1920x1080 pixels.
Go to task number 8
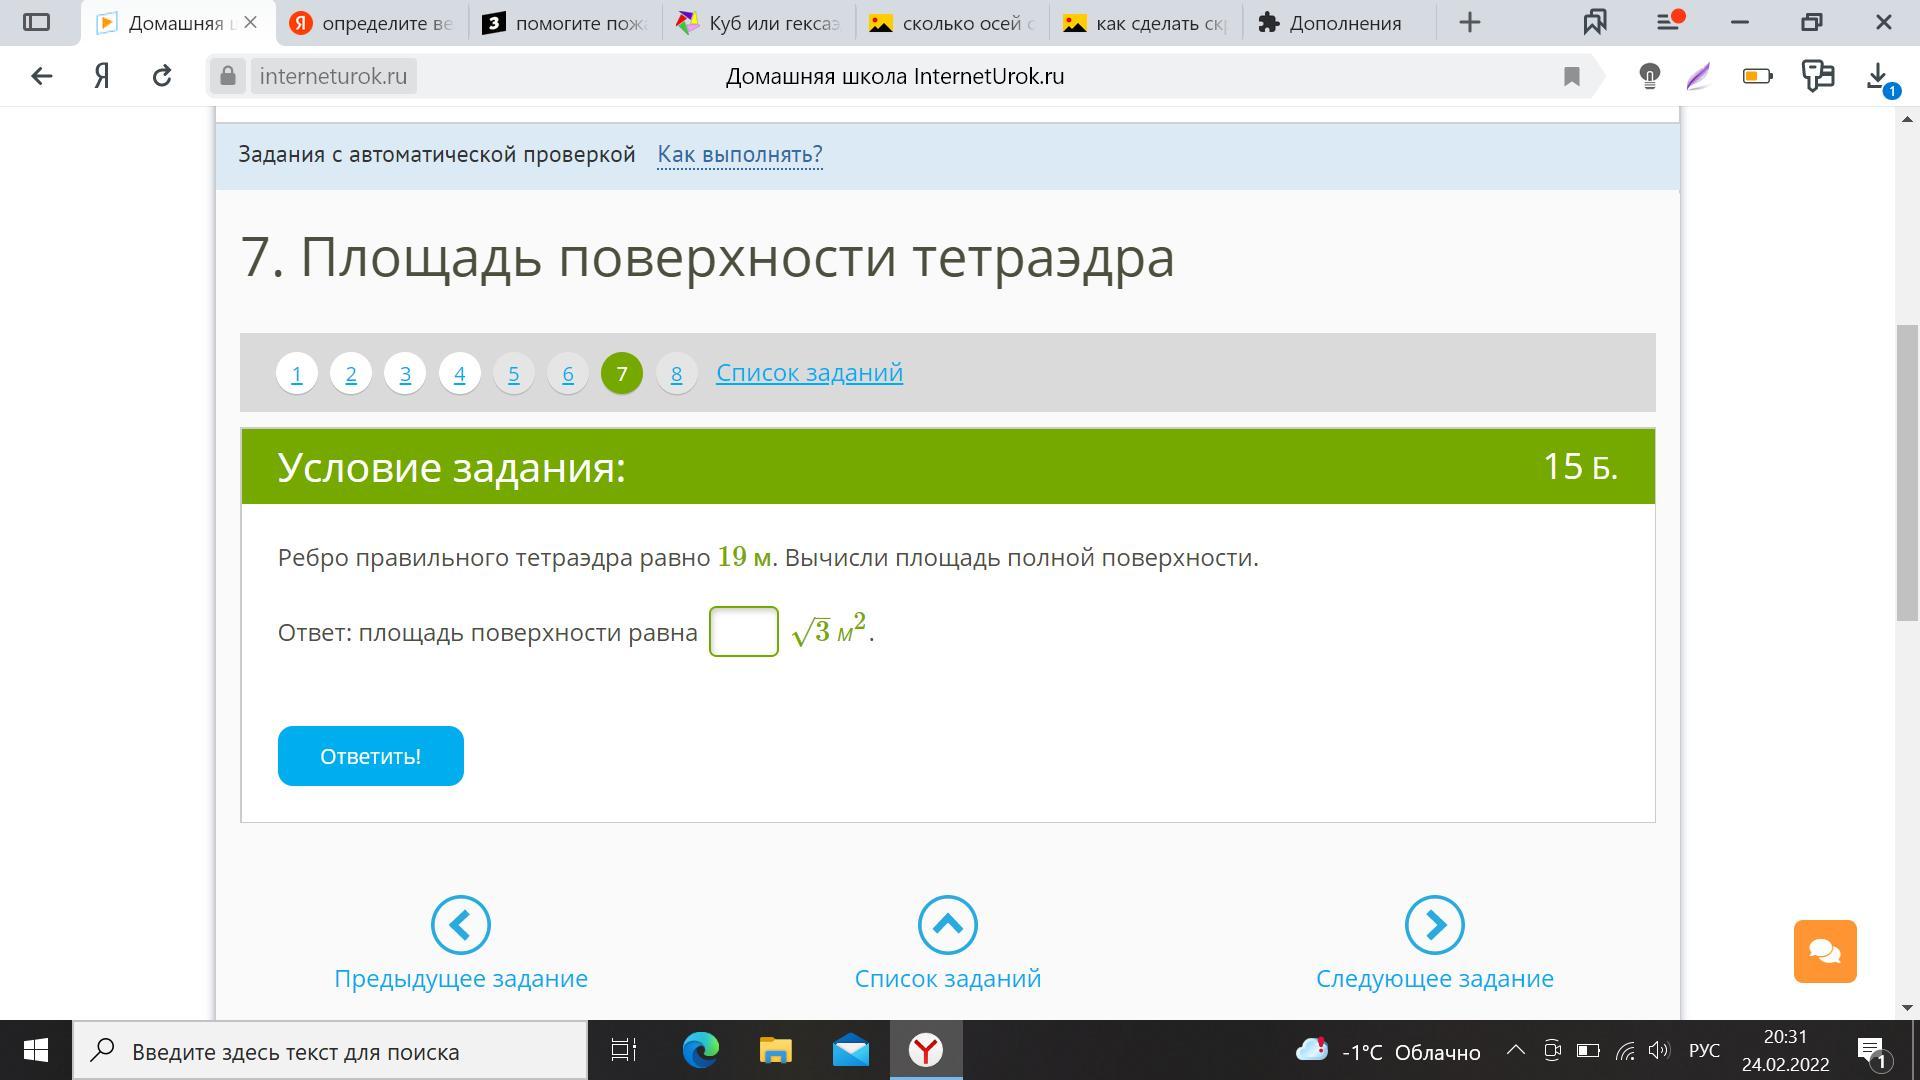point(676,373)
